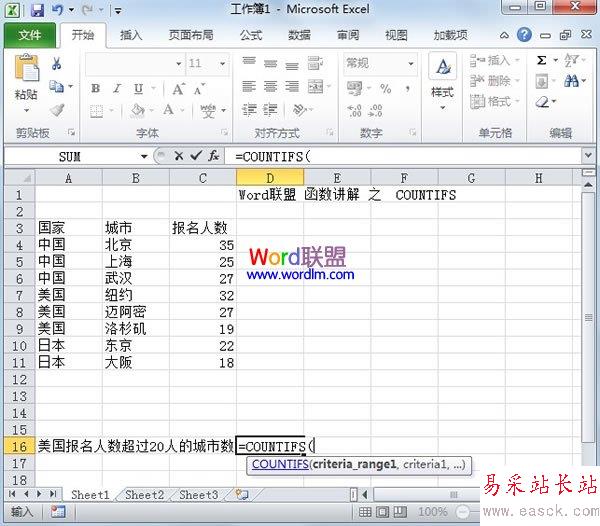Screen dimensions: 600x526
Task: Click the Increase Indent icon
Action: click(270, 110)
